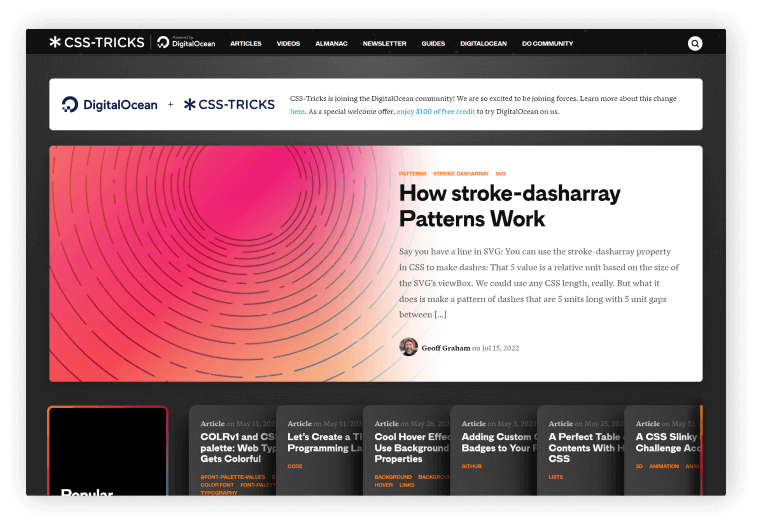
Task: Click the first BACKGROUND tag on Hover Effects card
Action: [393, 477]
